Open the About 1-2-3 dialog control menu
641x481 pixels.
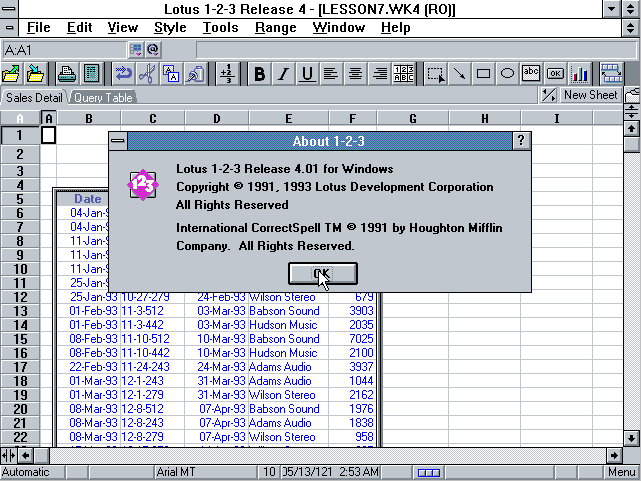coord(118,141)
